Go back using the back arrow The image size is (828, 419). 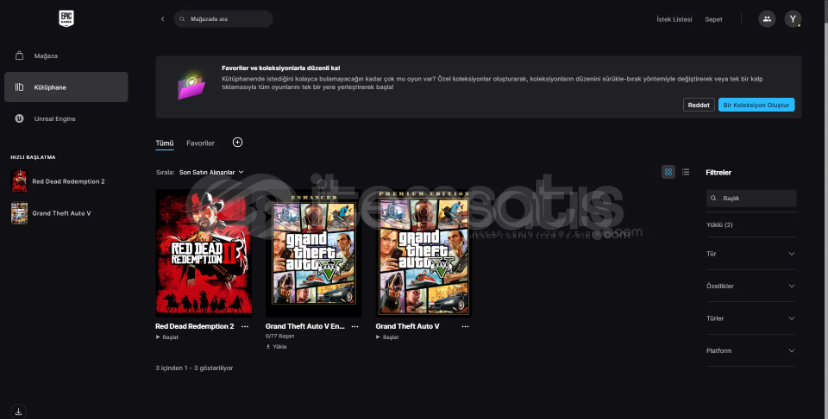163,19
